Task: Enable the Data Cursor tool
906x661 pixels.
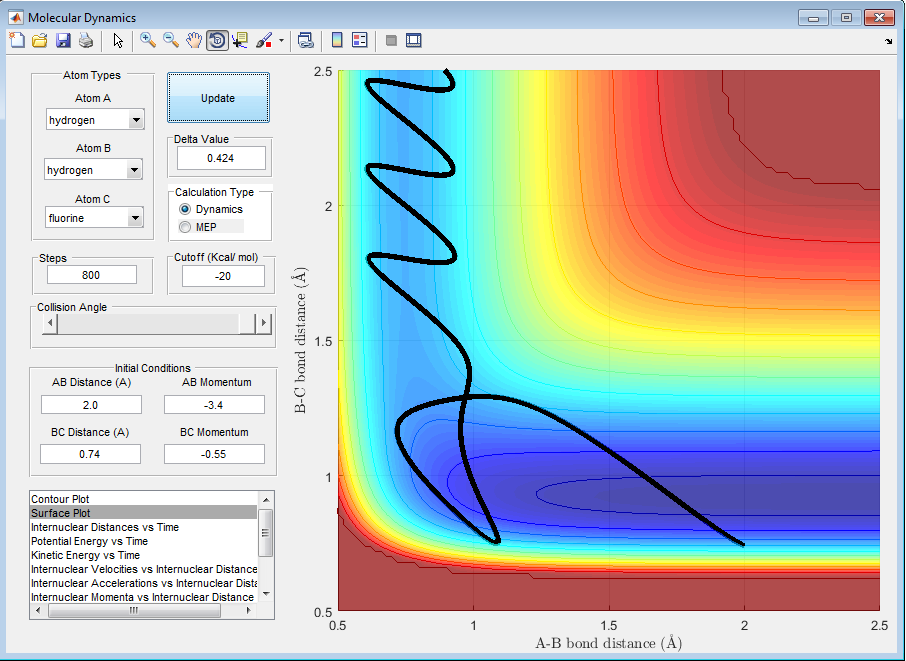Action: pyautogui.click(x=240, y=40)
